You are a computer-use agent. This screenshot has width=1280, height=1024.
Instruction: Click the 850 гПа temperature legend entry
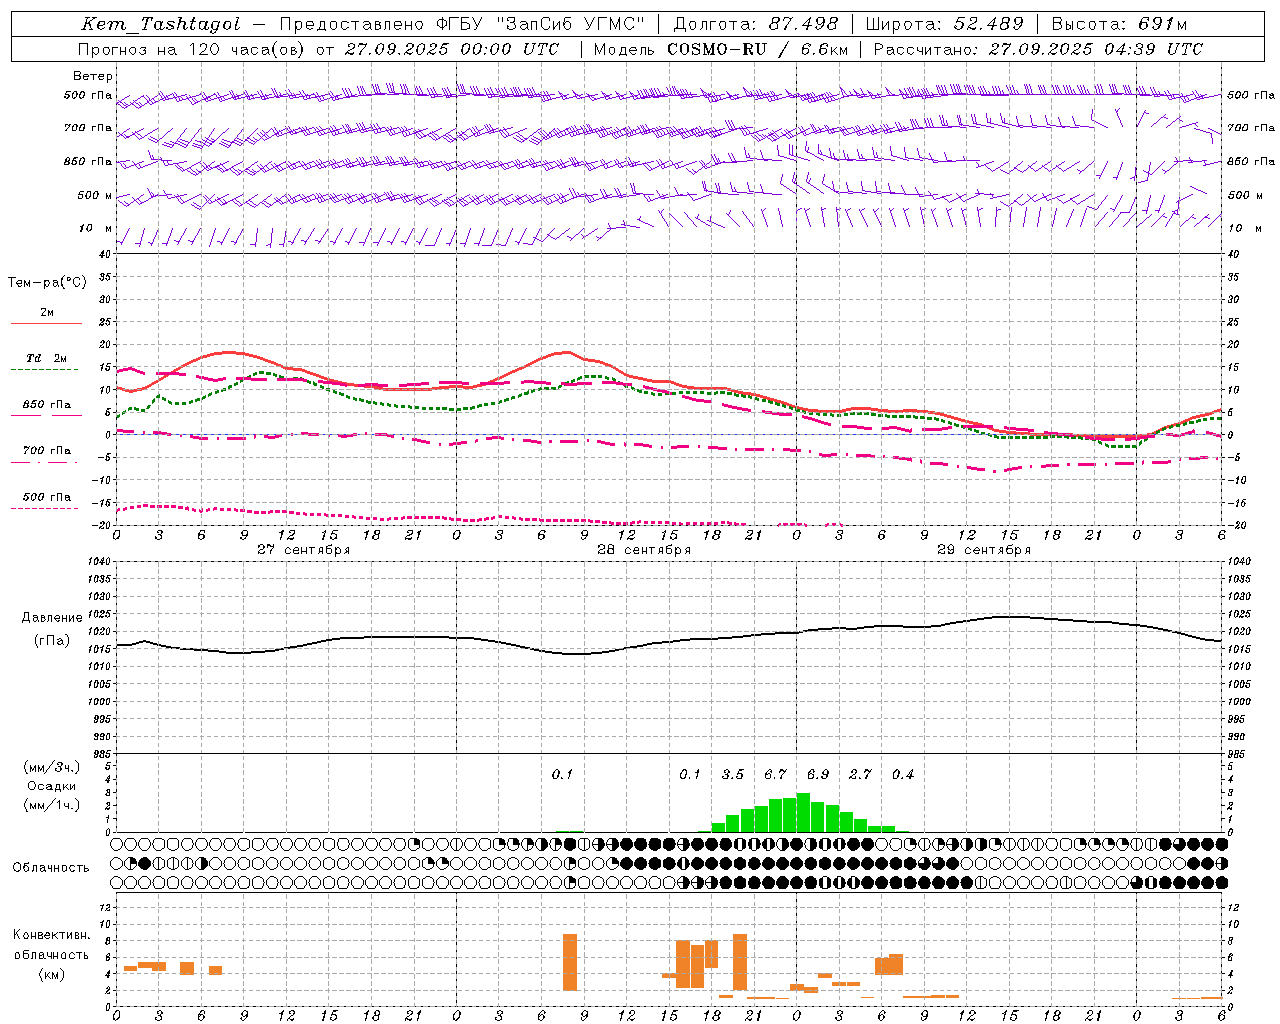pyautogui.click(x=46, y=405)
